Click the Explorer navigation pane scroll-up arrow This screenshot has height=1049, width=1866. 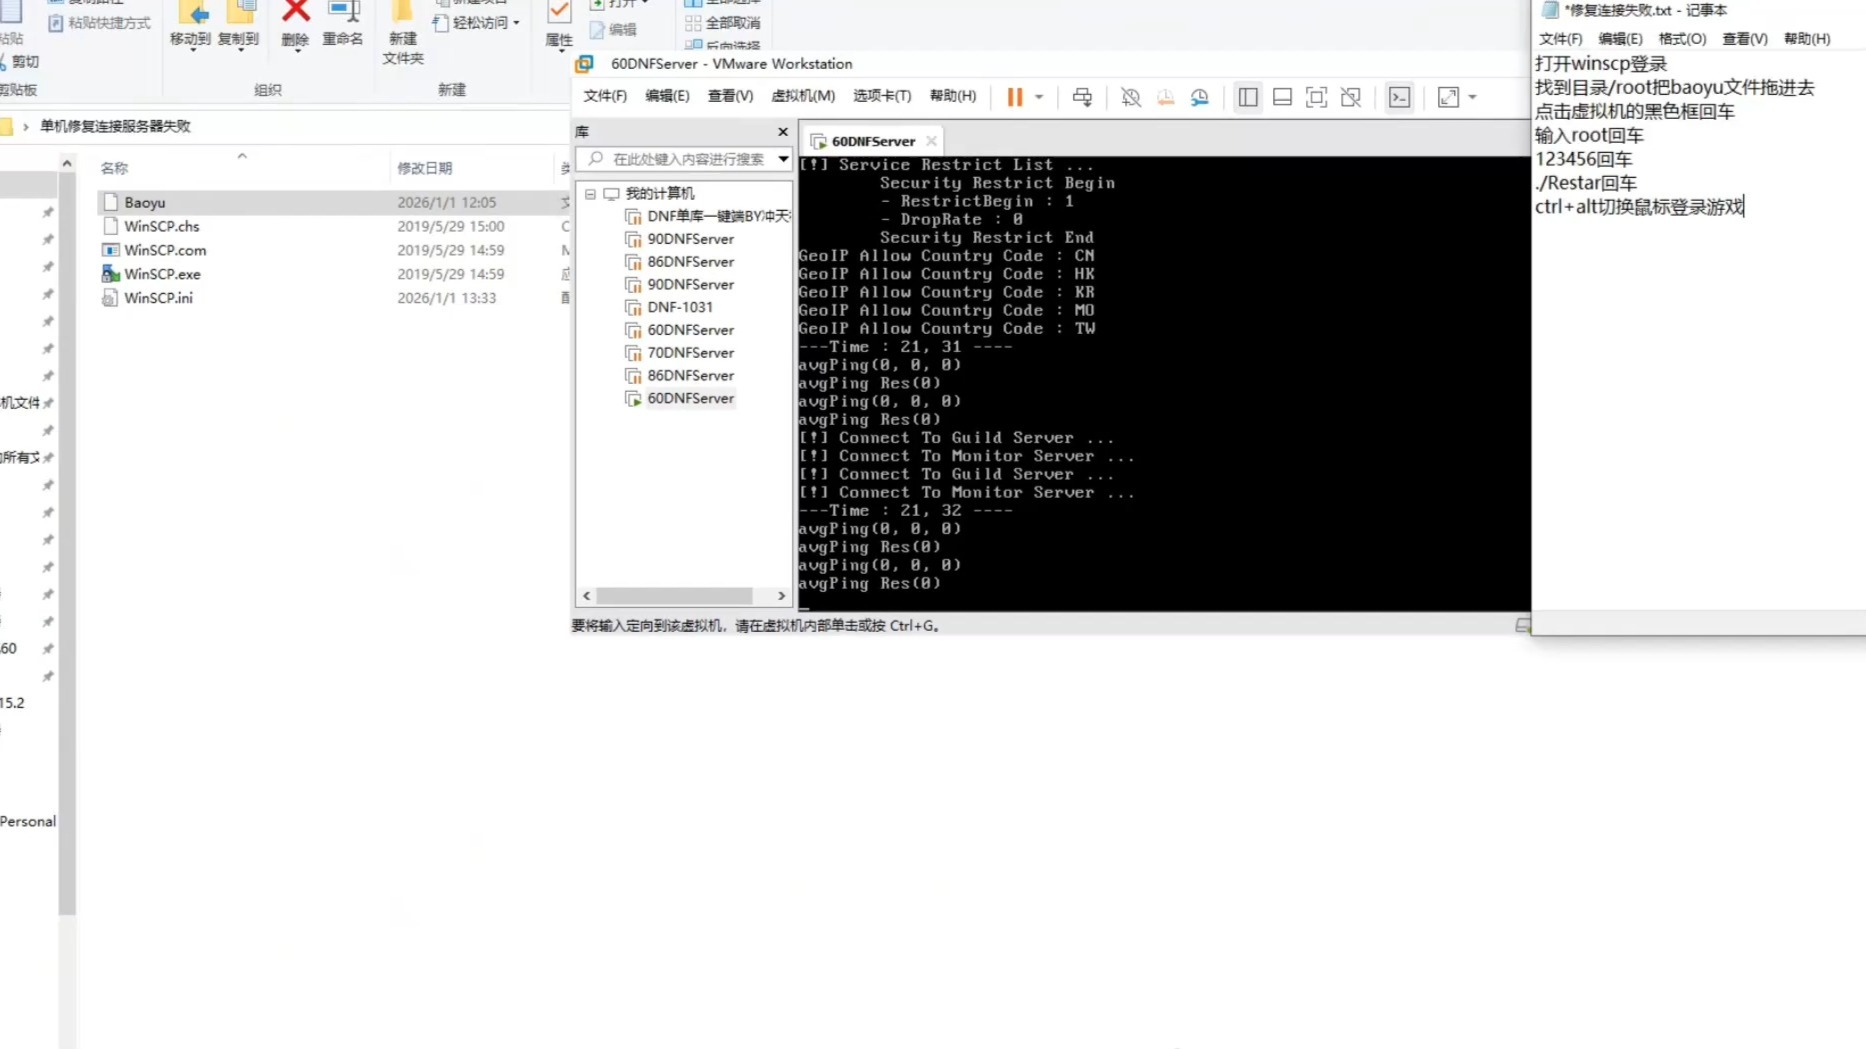click(67, 163)
